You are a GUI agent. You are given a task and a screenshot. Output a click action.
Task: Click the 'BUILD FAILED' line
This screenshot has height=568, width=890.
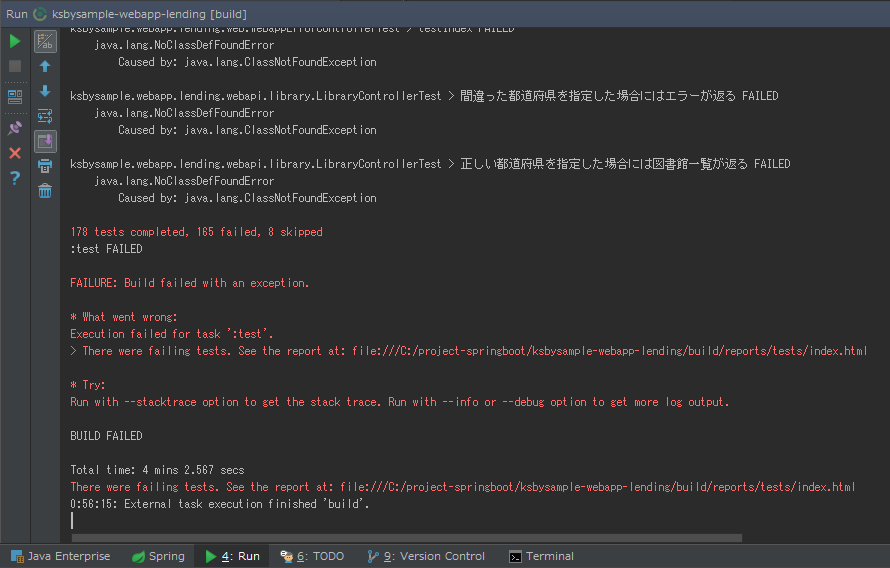(106, 436)
